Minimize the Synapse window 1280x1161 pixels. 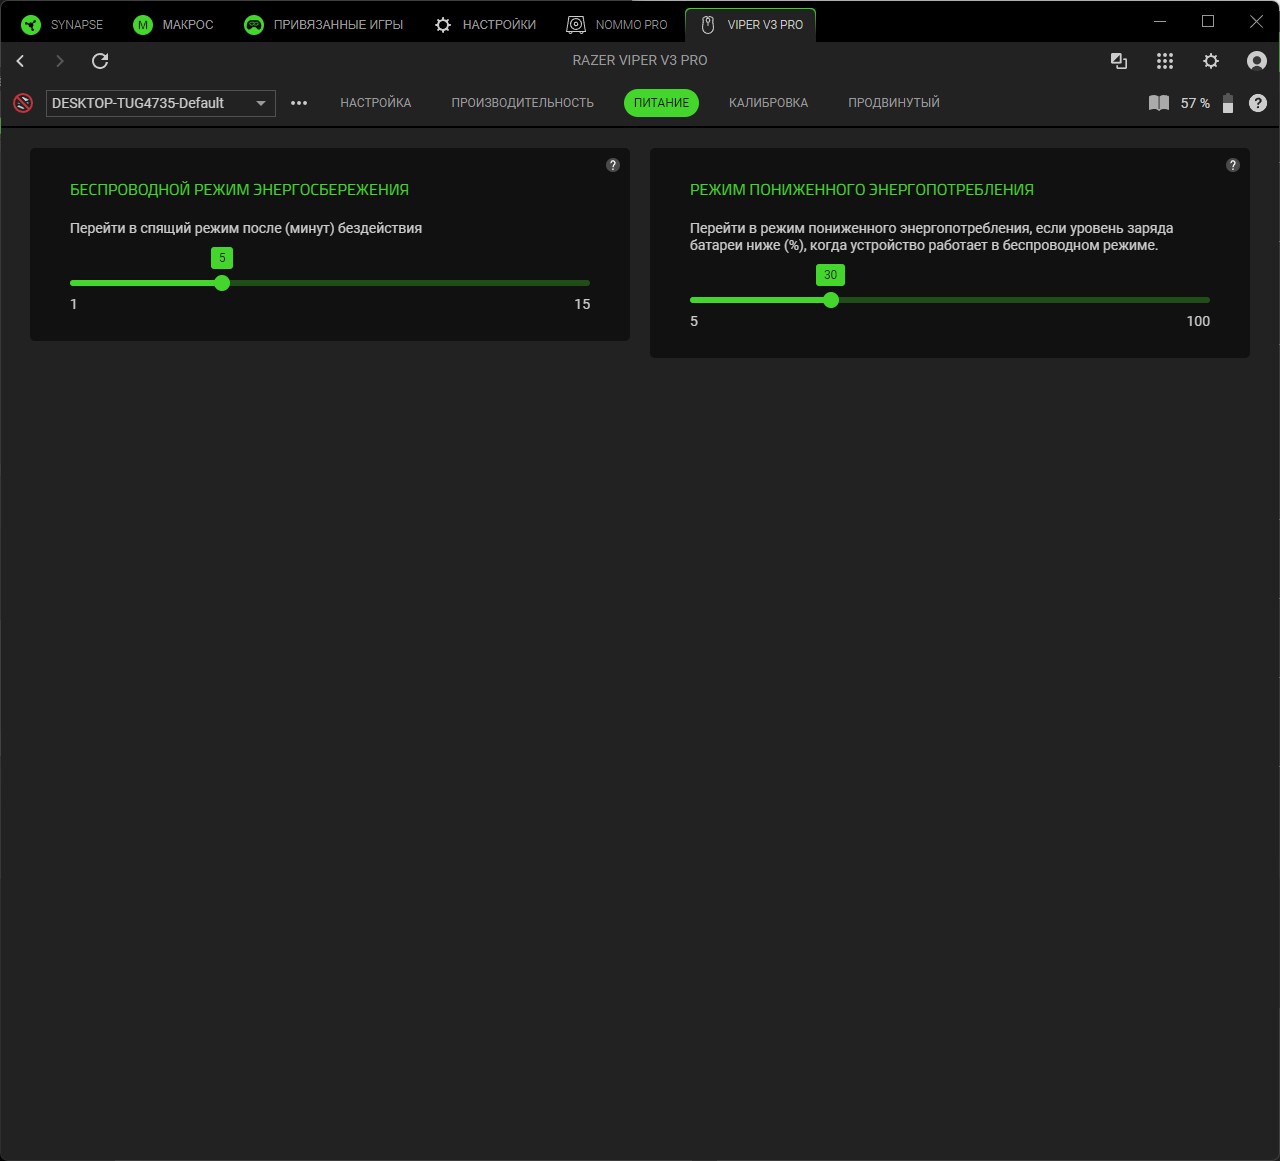pos(1160,21)
